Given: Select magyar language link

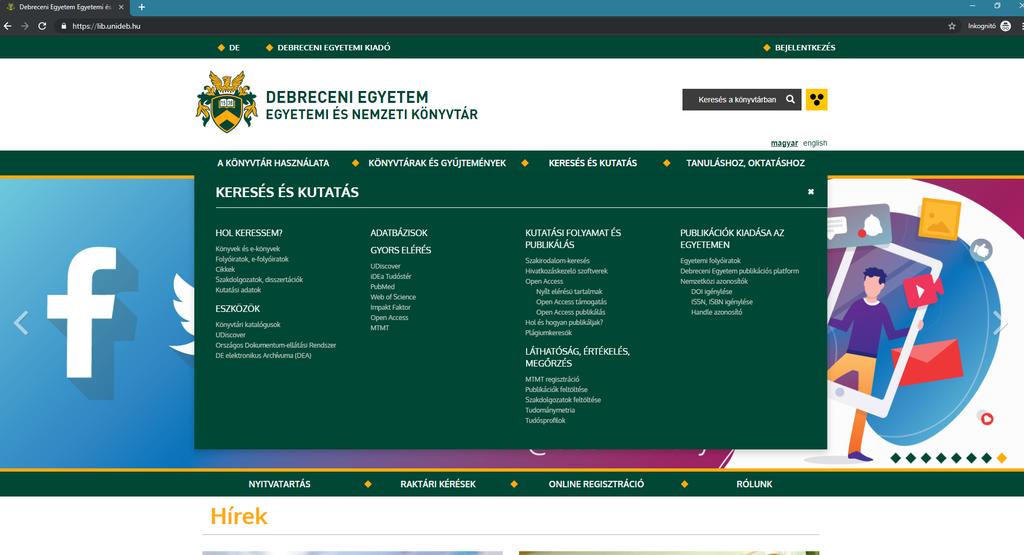Looking at the screenshot, I should tap(784, 143).
